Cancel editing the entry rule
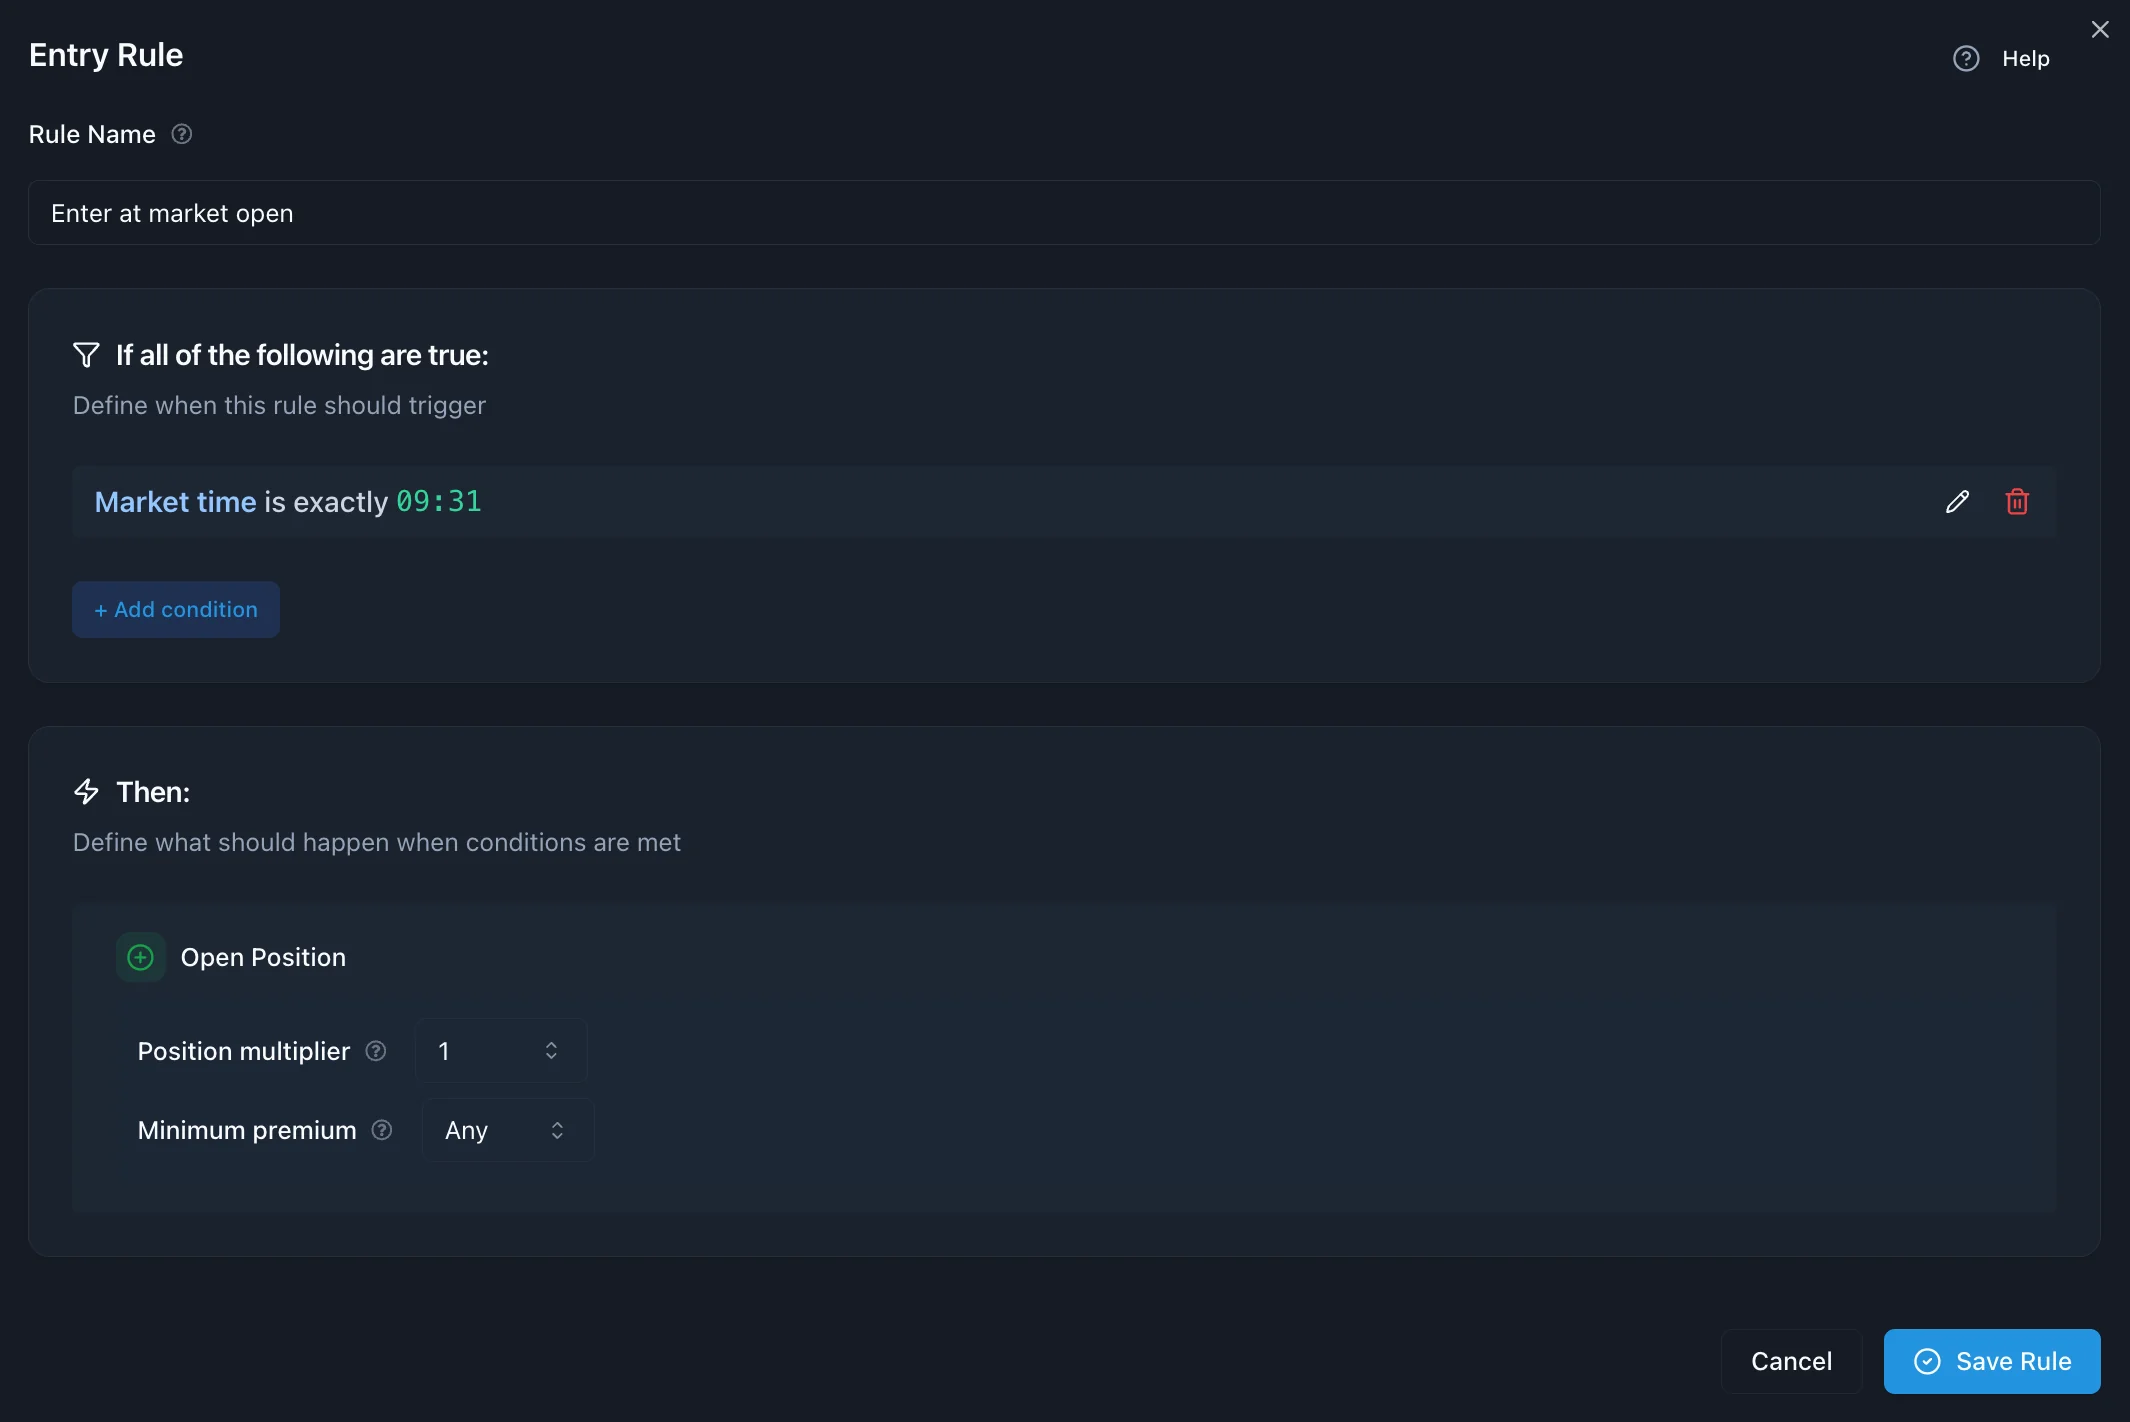Image resolution: width=2130 pixels, height=1422 pixels. click(x=1791, y=1361)
